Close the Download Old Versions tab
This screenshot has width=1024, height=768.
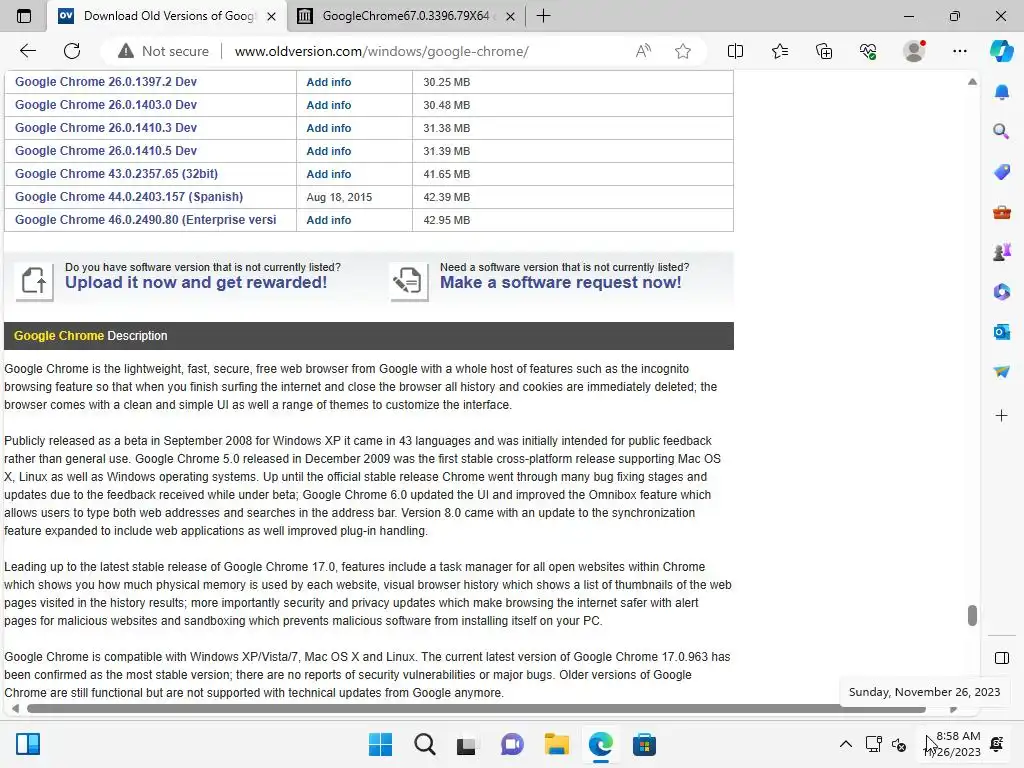coord(272,16)
